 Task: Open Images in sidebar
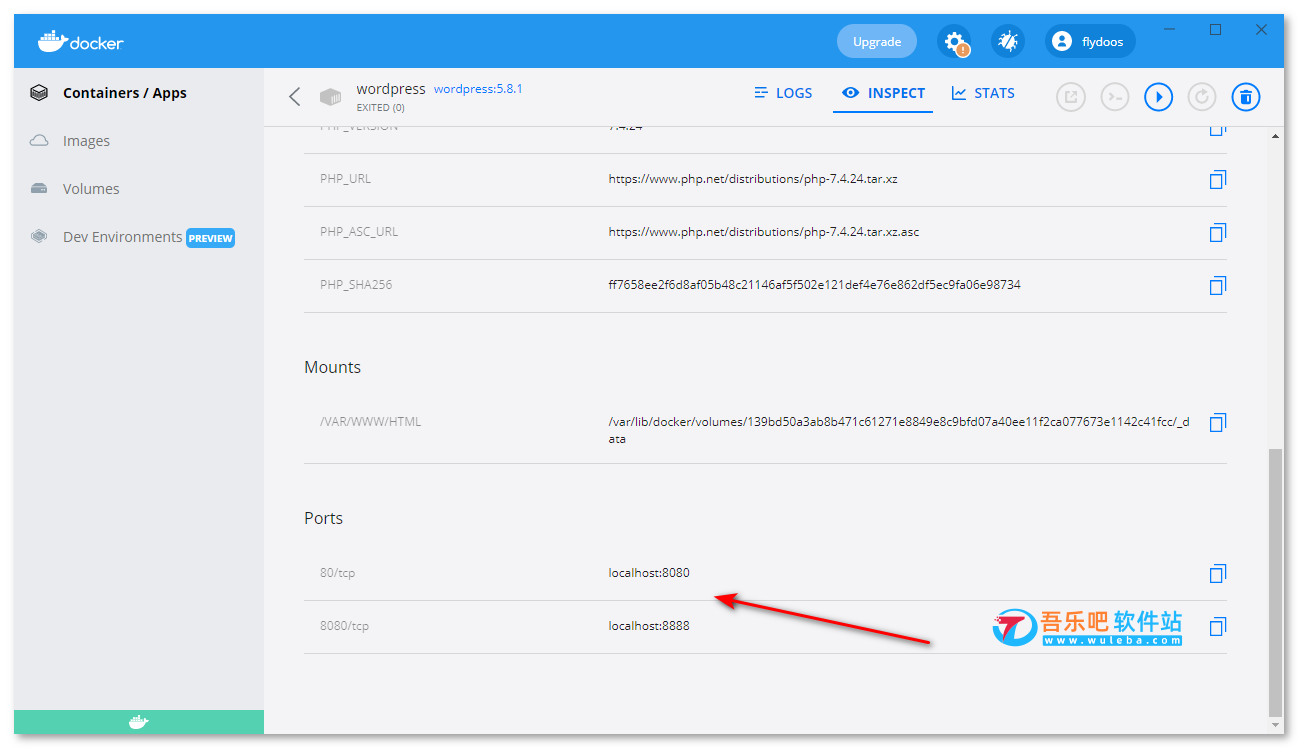coord(86,141)
